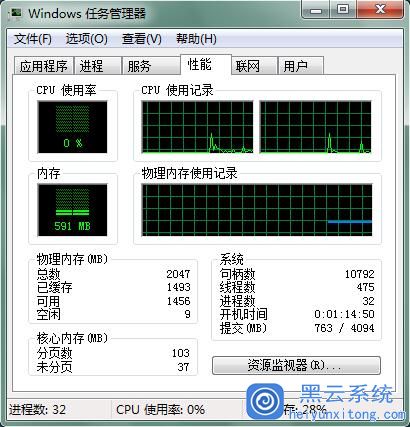
Task: Click the 可用 value 1456
Action: tap(179, 301)
